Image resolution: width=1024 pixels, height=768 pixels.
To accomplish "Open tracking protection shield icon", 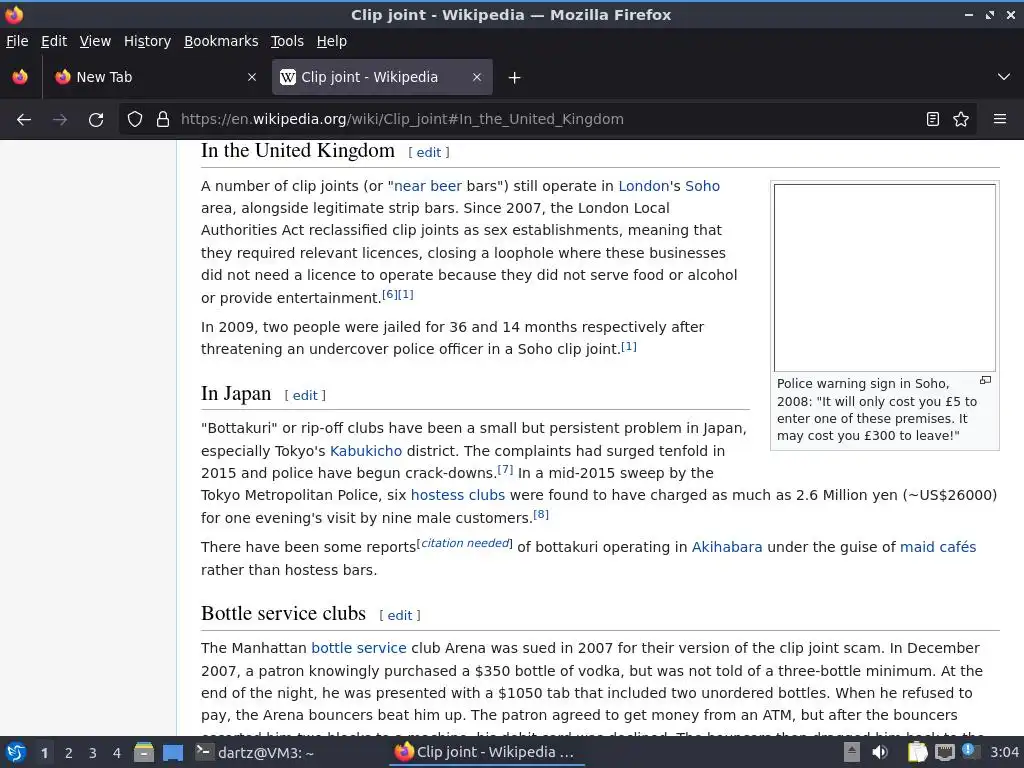I will (x=135, y=120).
